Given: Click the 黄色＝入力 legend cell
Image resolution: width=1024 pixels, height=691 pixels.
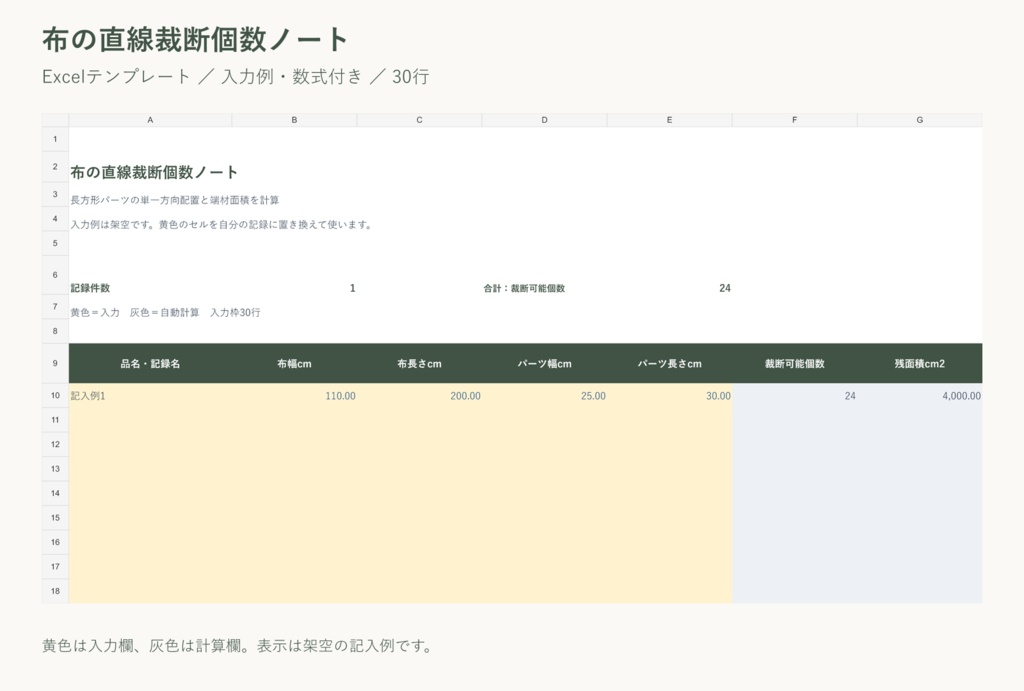Looking at the screenshot, I should 165,313.
